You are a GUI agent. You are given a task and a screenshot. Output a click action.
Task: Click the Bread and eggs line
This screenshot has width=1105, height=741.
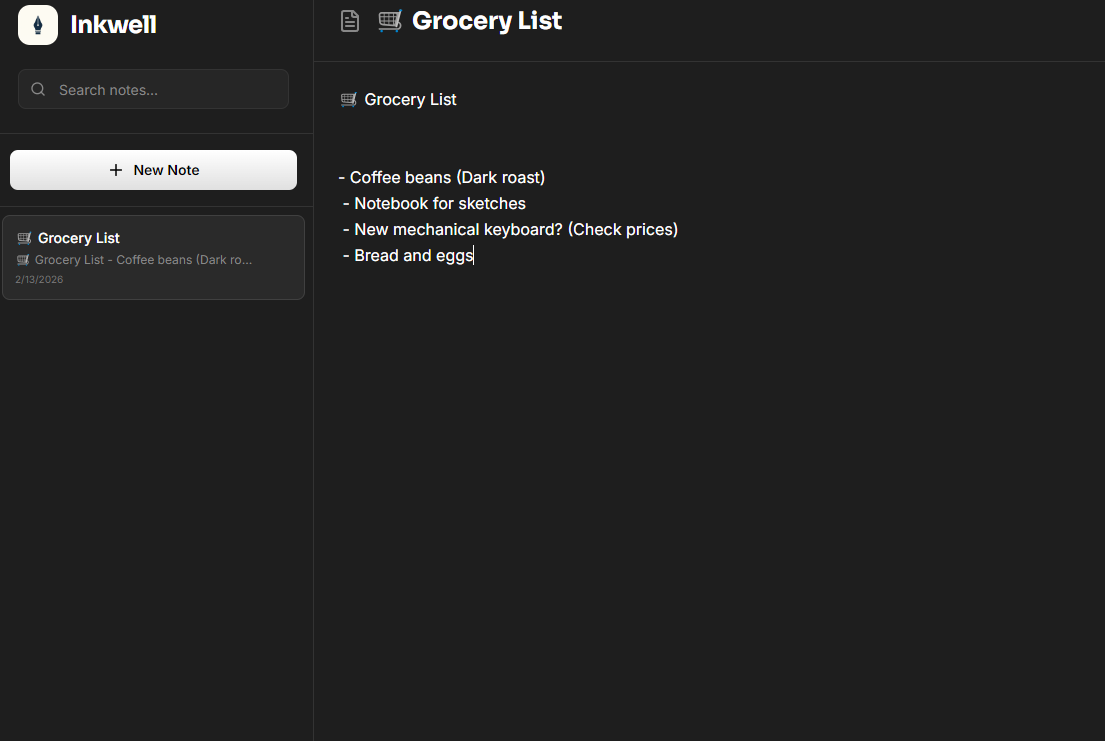click(x=413, y=256)
